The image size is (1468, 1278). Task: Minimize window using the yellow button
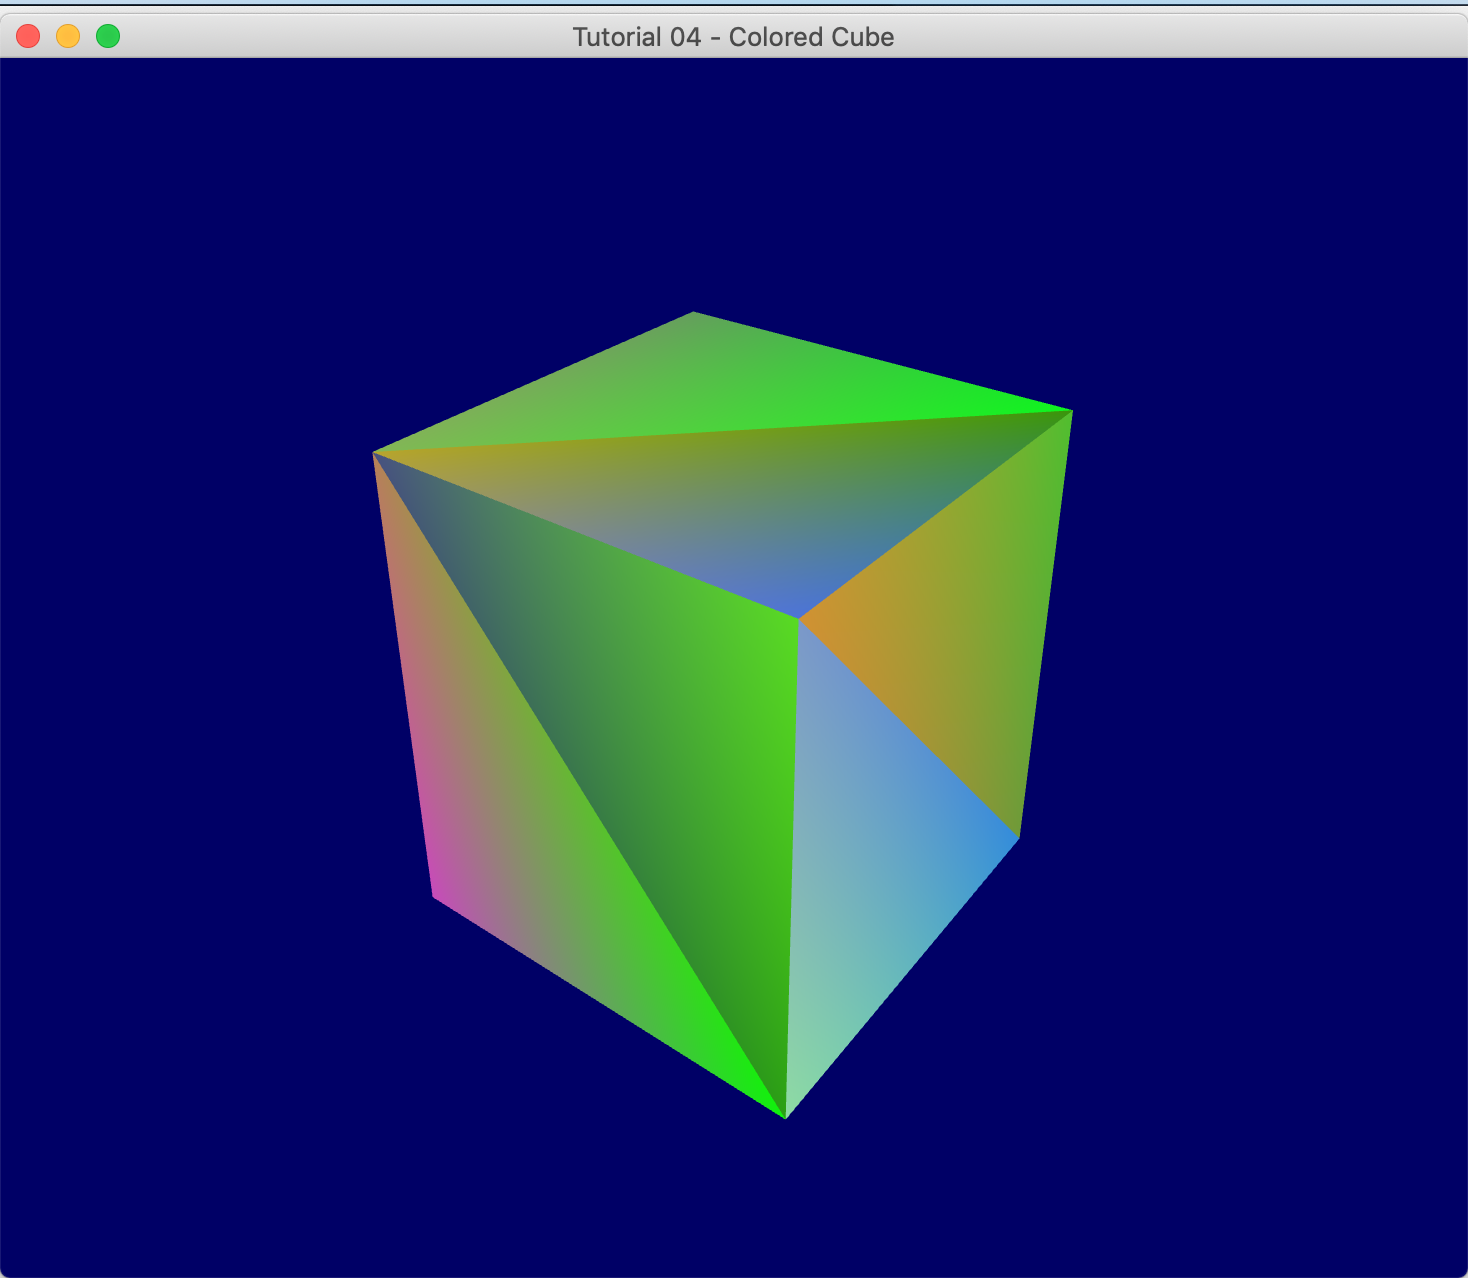click(68, 37)
